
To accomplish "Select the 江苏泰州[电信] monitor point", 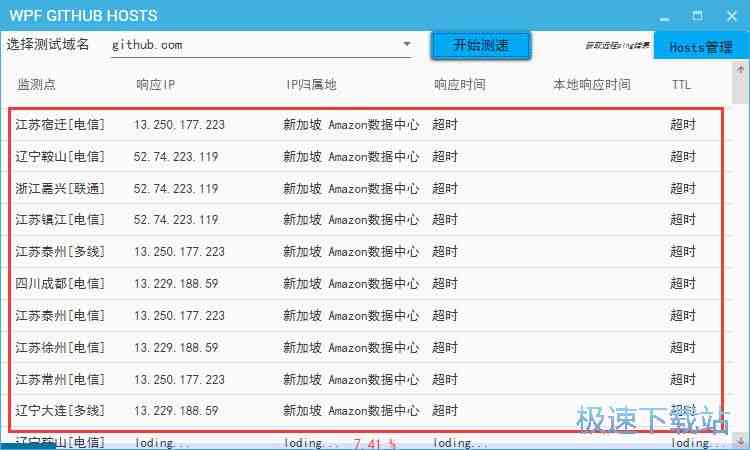I will coord(60,316).
